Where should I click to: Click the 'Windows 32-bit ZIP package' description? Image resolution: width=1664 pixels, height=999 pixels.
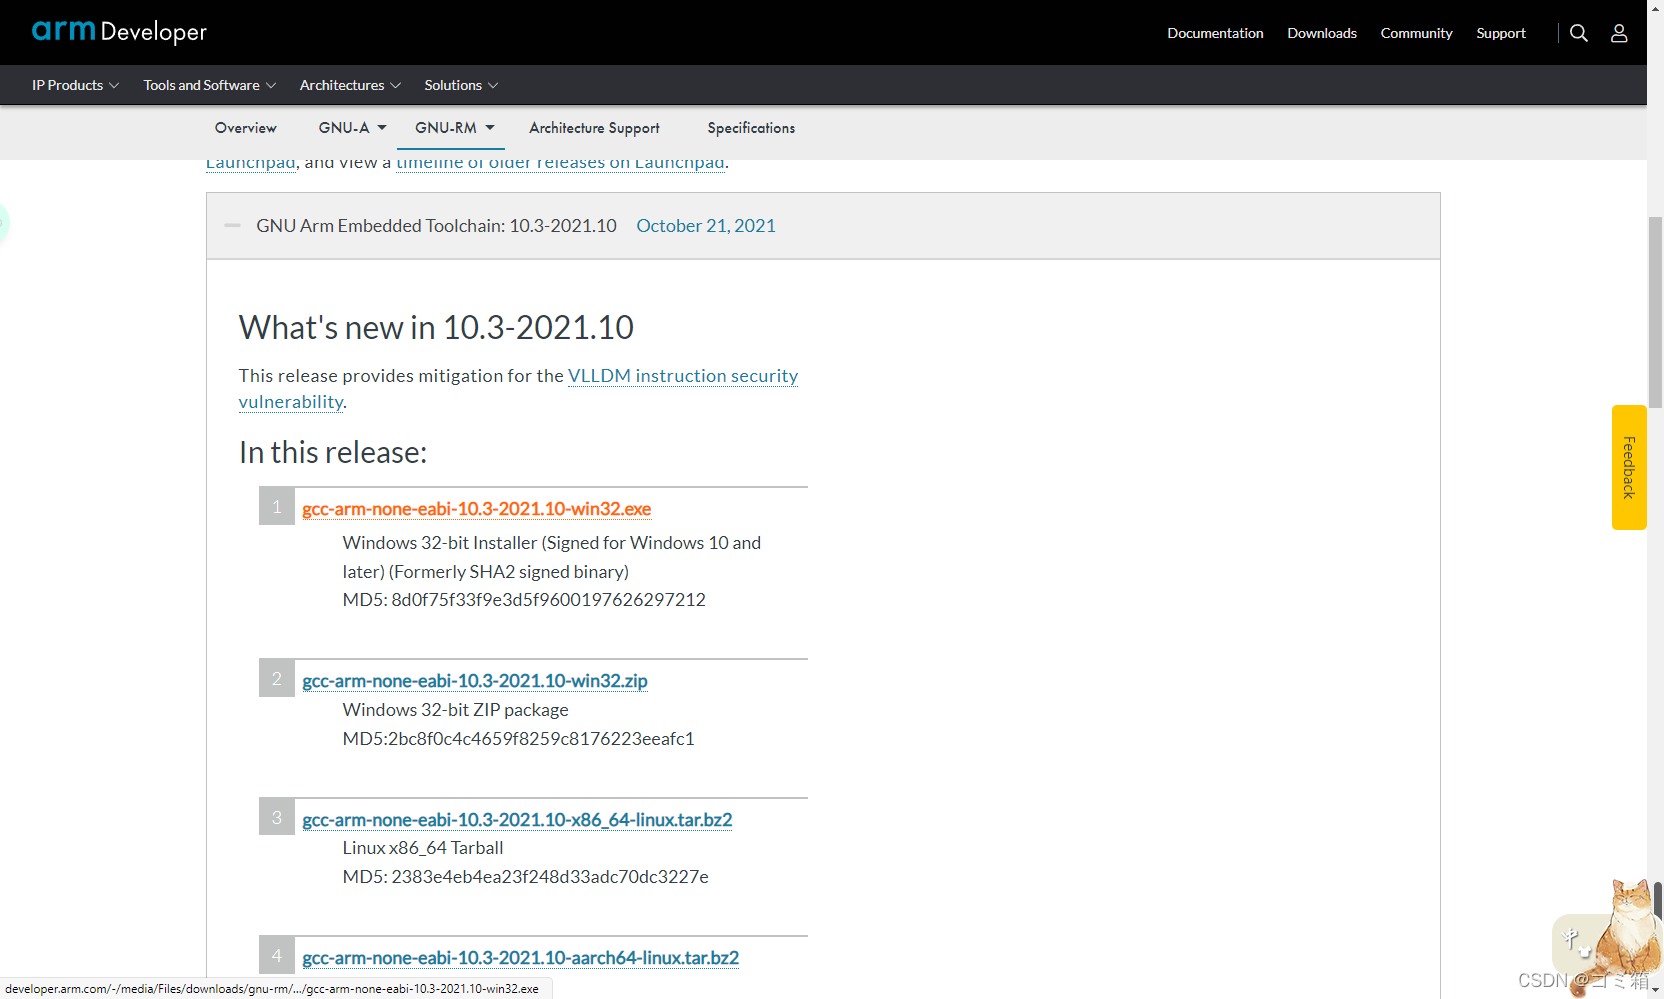(x=455, y=710)
